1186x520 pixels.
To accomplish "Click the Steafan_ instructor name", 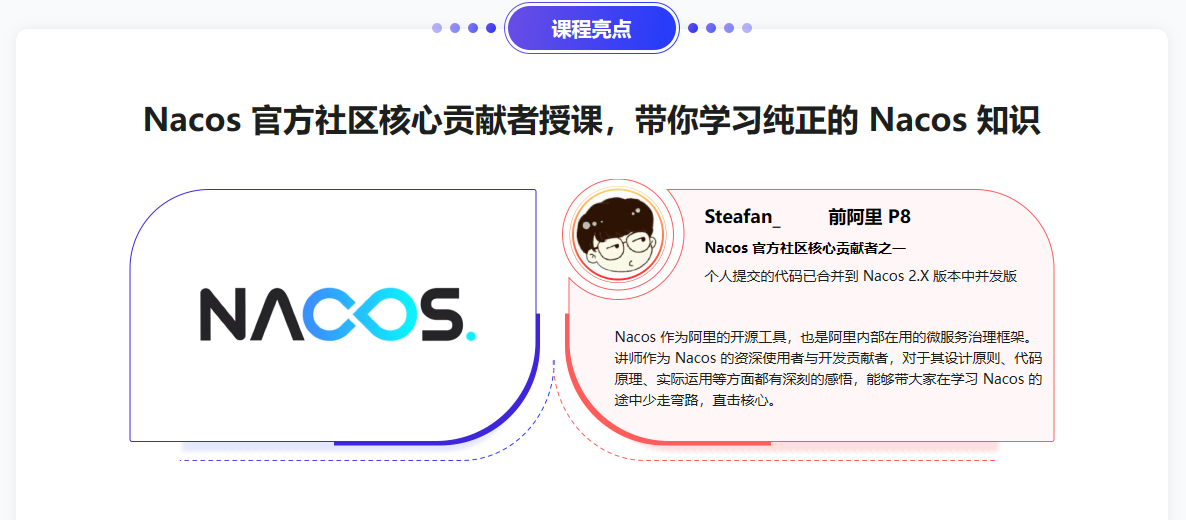I will click(742, 217).
